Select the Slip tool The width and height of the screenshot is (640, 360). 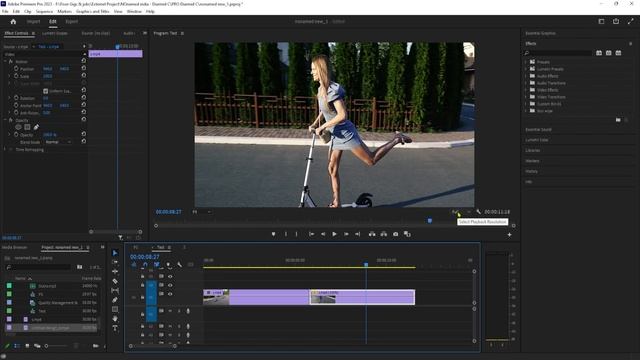(x=115, y=291)
